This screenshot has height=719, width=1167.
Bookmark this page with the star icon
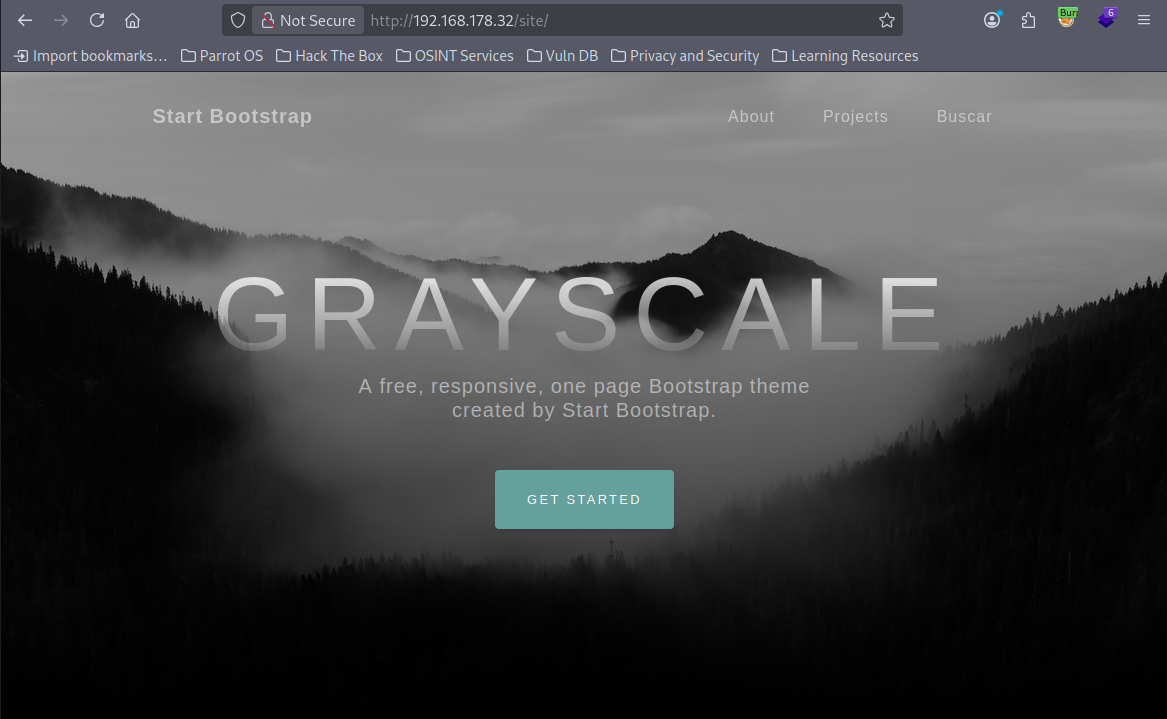(886, 20)
